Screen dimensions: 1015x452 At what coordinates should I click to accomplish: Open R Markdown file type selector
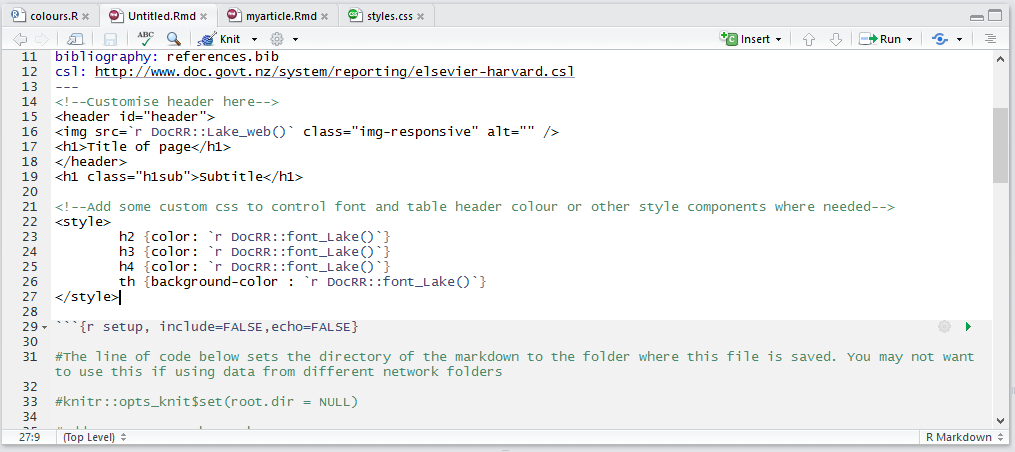[963, 437]
